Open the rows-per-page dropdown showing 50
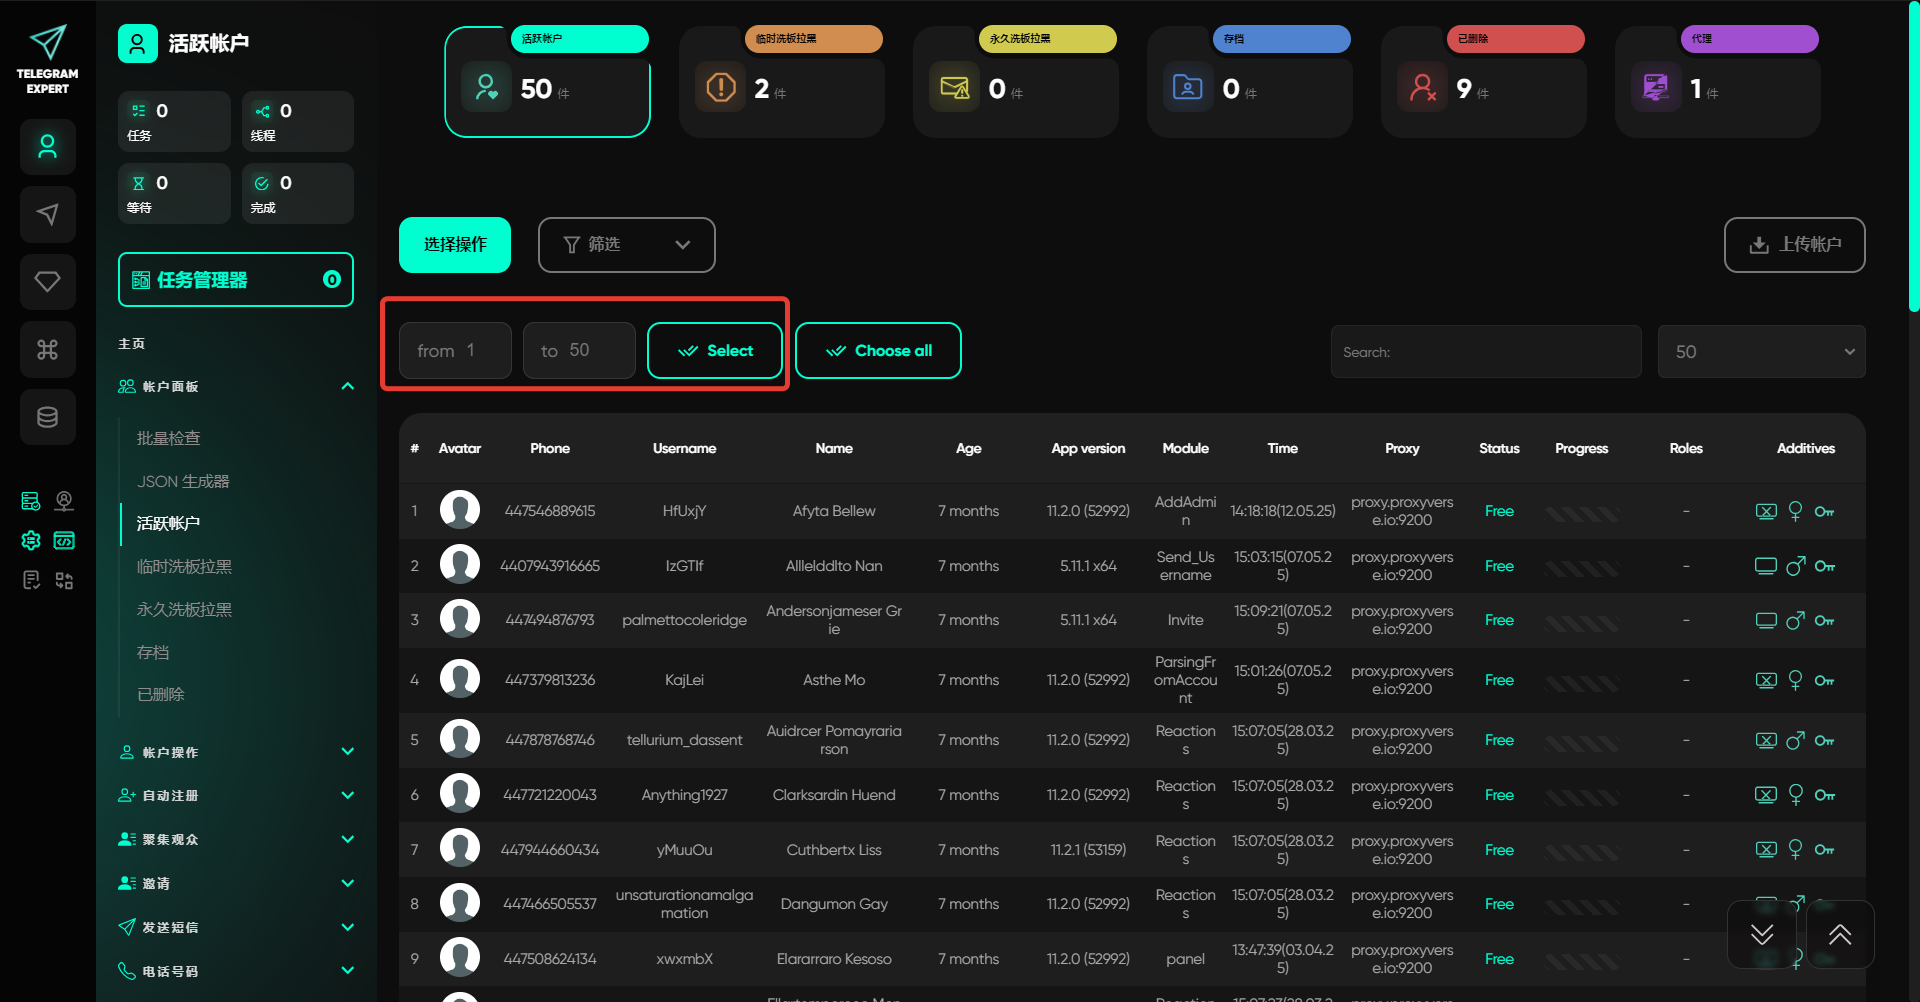This screenshot has height=1002, width=1920. [1760, 352]
